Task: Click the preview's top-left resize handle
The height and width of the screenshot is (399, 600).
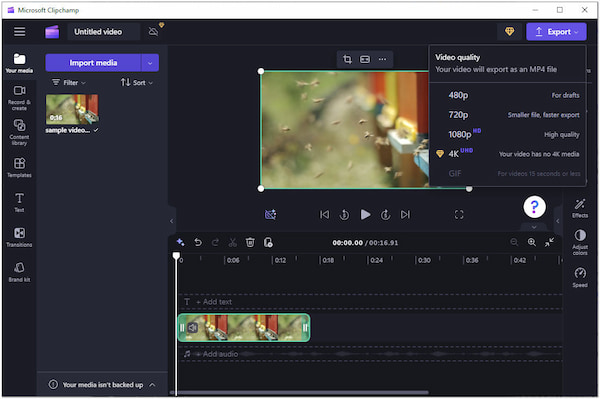Action: pyautogui.click(x=261, y=71)
